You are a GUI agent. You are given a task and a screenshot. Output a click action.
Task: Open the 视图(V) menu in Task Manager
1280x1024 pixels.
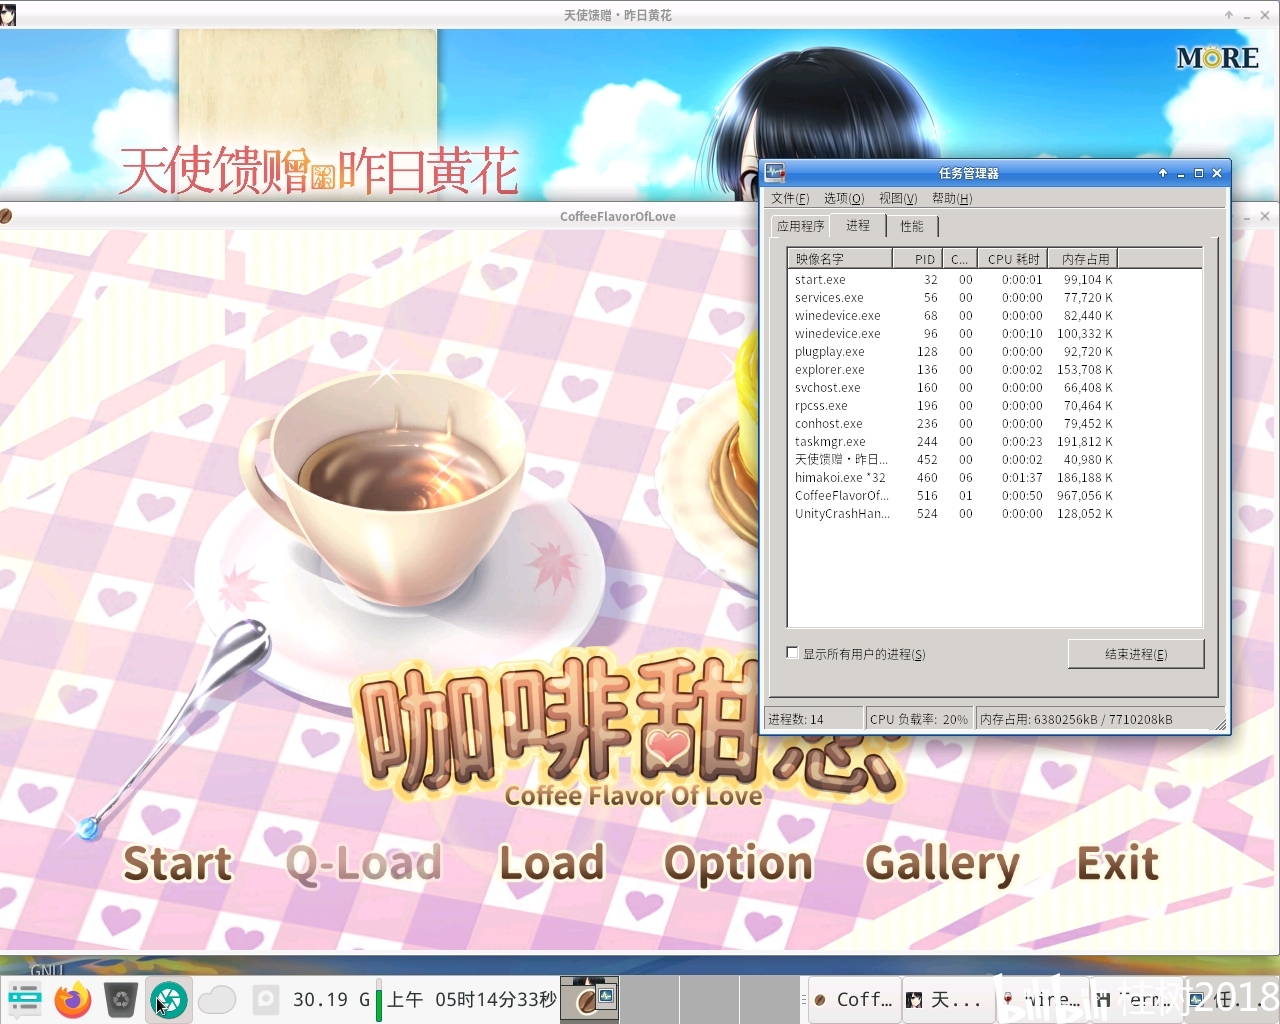tap(897, 198)
